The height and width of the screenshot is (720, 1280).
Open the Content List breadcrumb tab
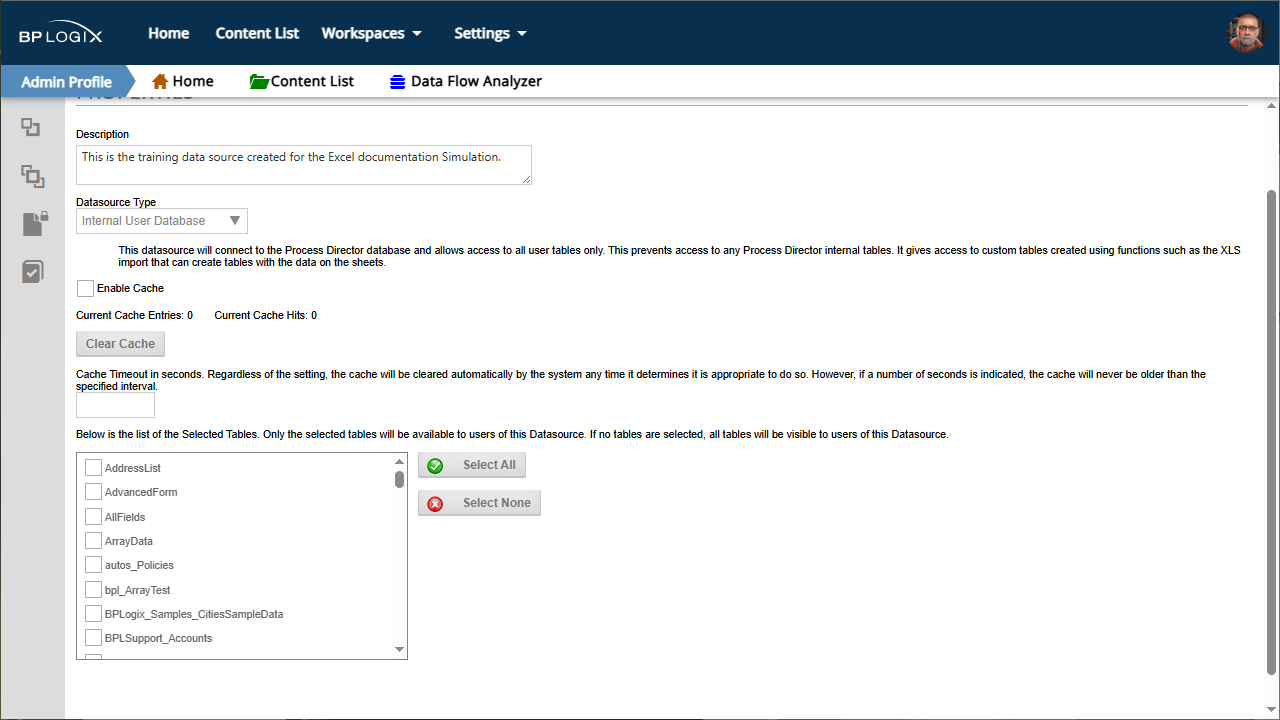(x=302, y=81)
